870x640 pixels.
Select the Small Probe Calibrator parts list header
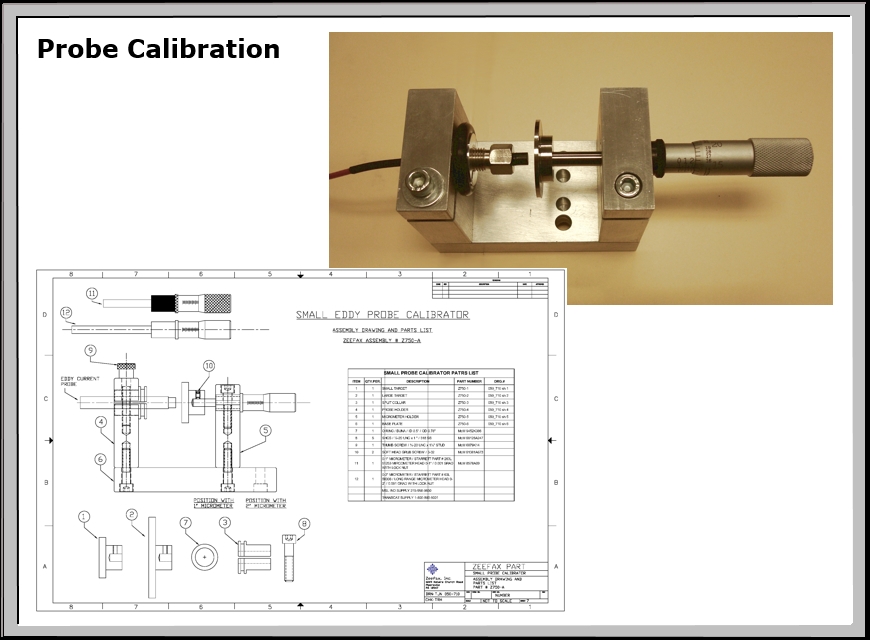point(431,373)
